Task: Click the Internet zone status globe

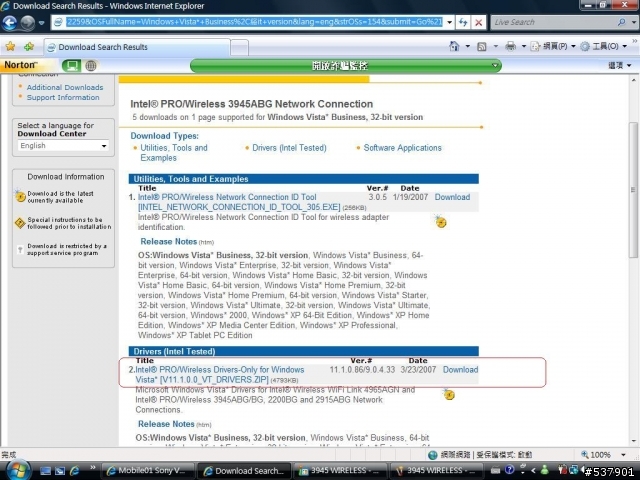Action: [433, 455]
